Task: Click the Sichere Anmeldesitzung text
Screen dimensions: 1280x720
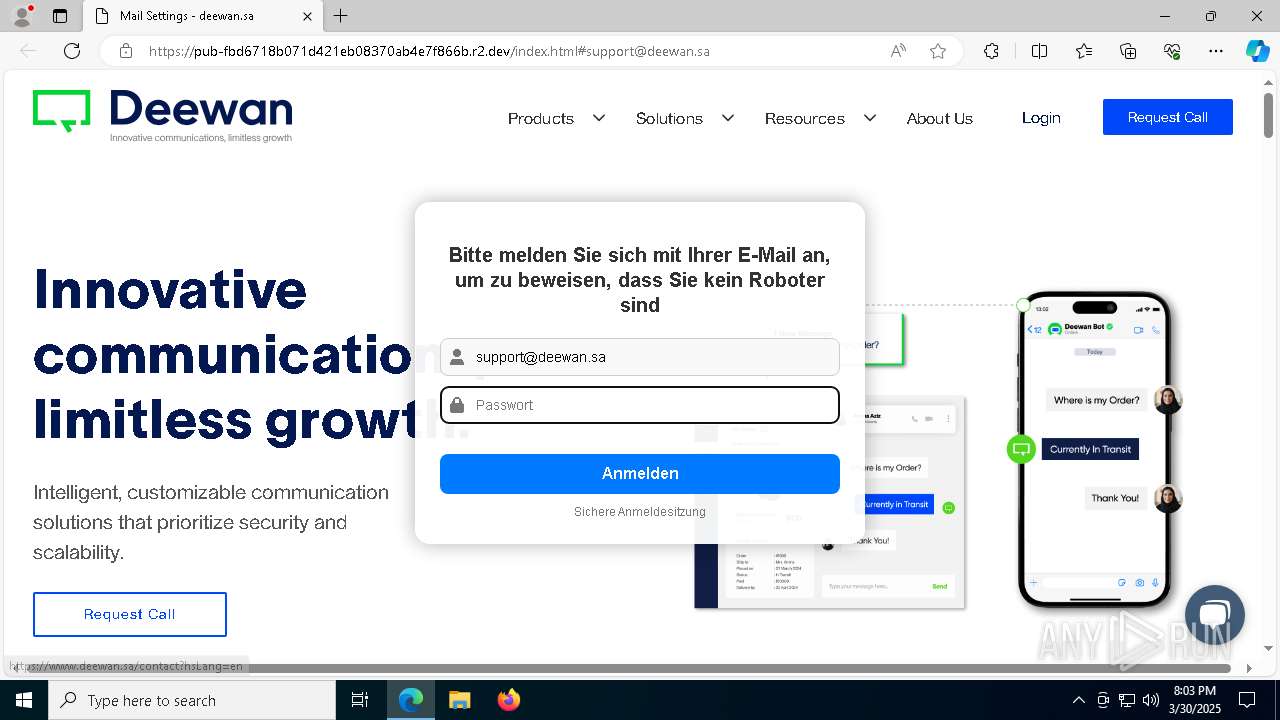Action: (640, 512)
